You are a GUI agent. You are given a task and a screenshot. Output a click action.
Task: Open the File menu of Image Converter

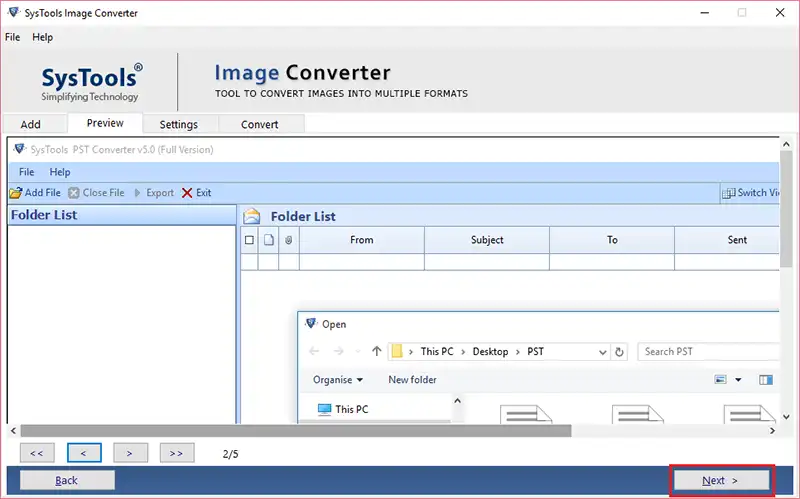12,37
